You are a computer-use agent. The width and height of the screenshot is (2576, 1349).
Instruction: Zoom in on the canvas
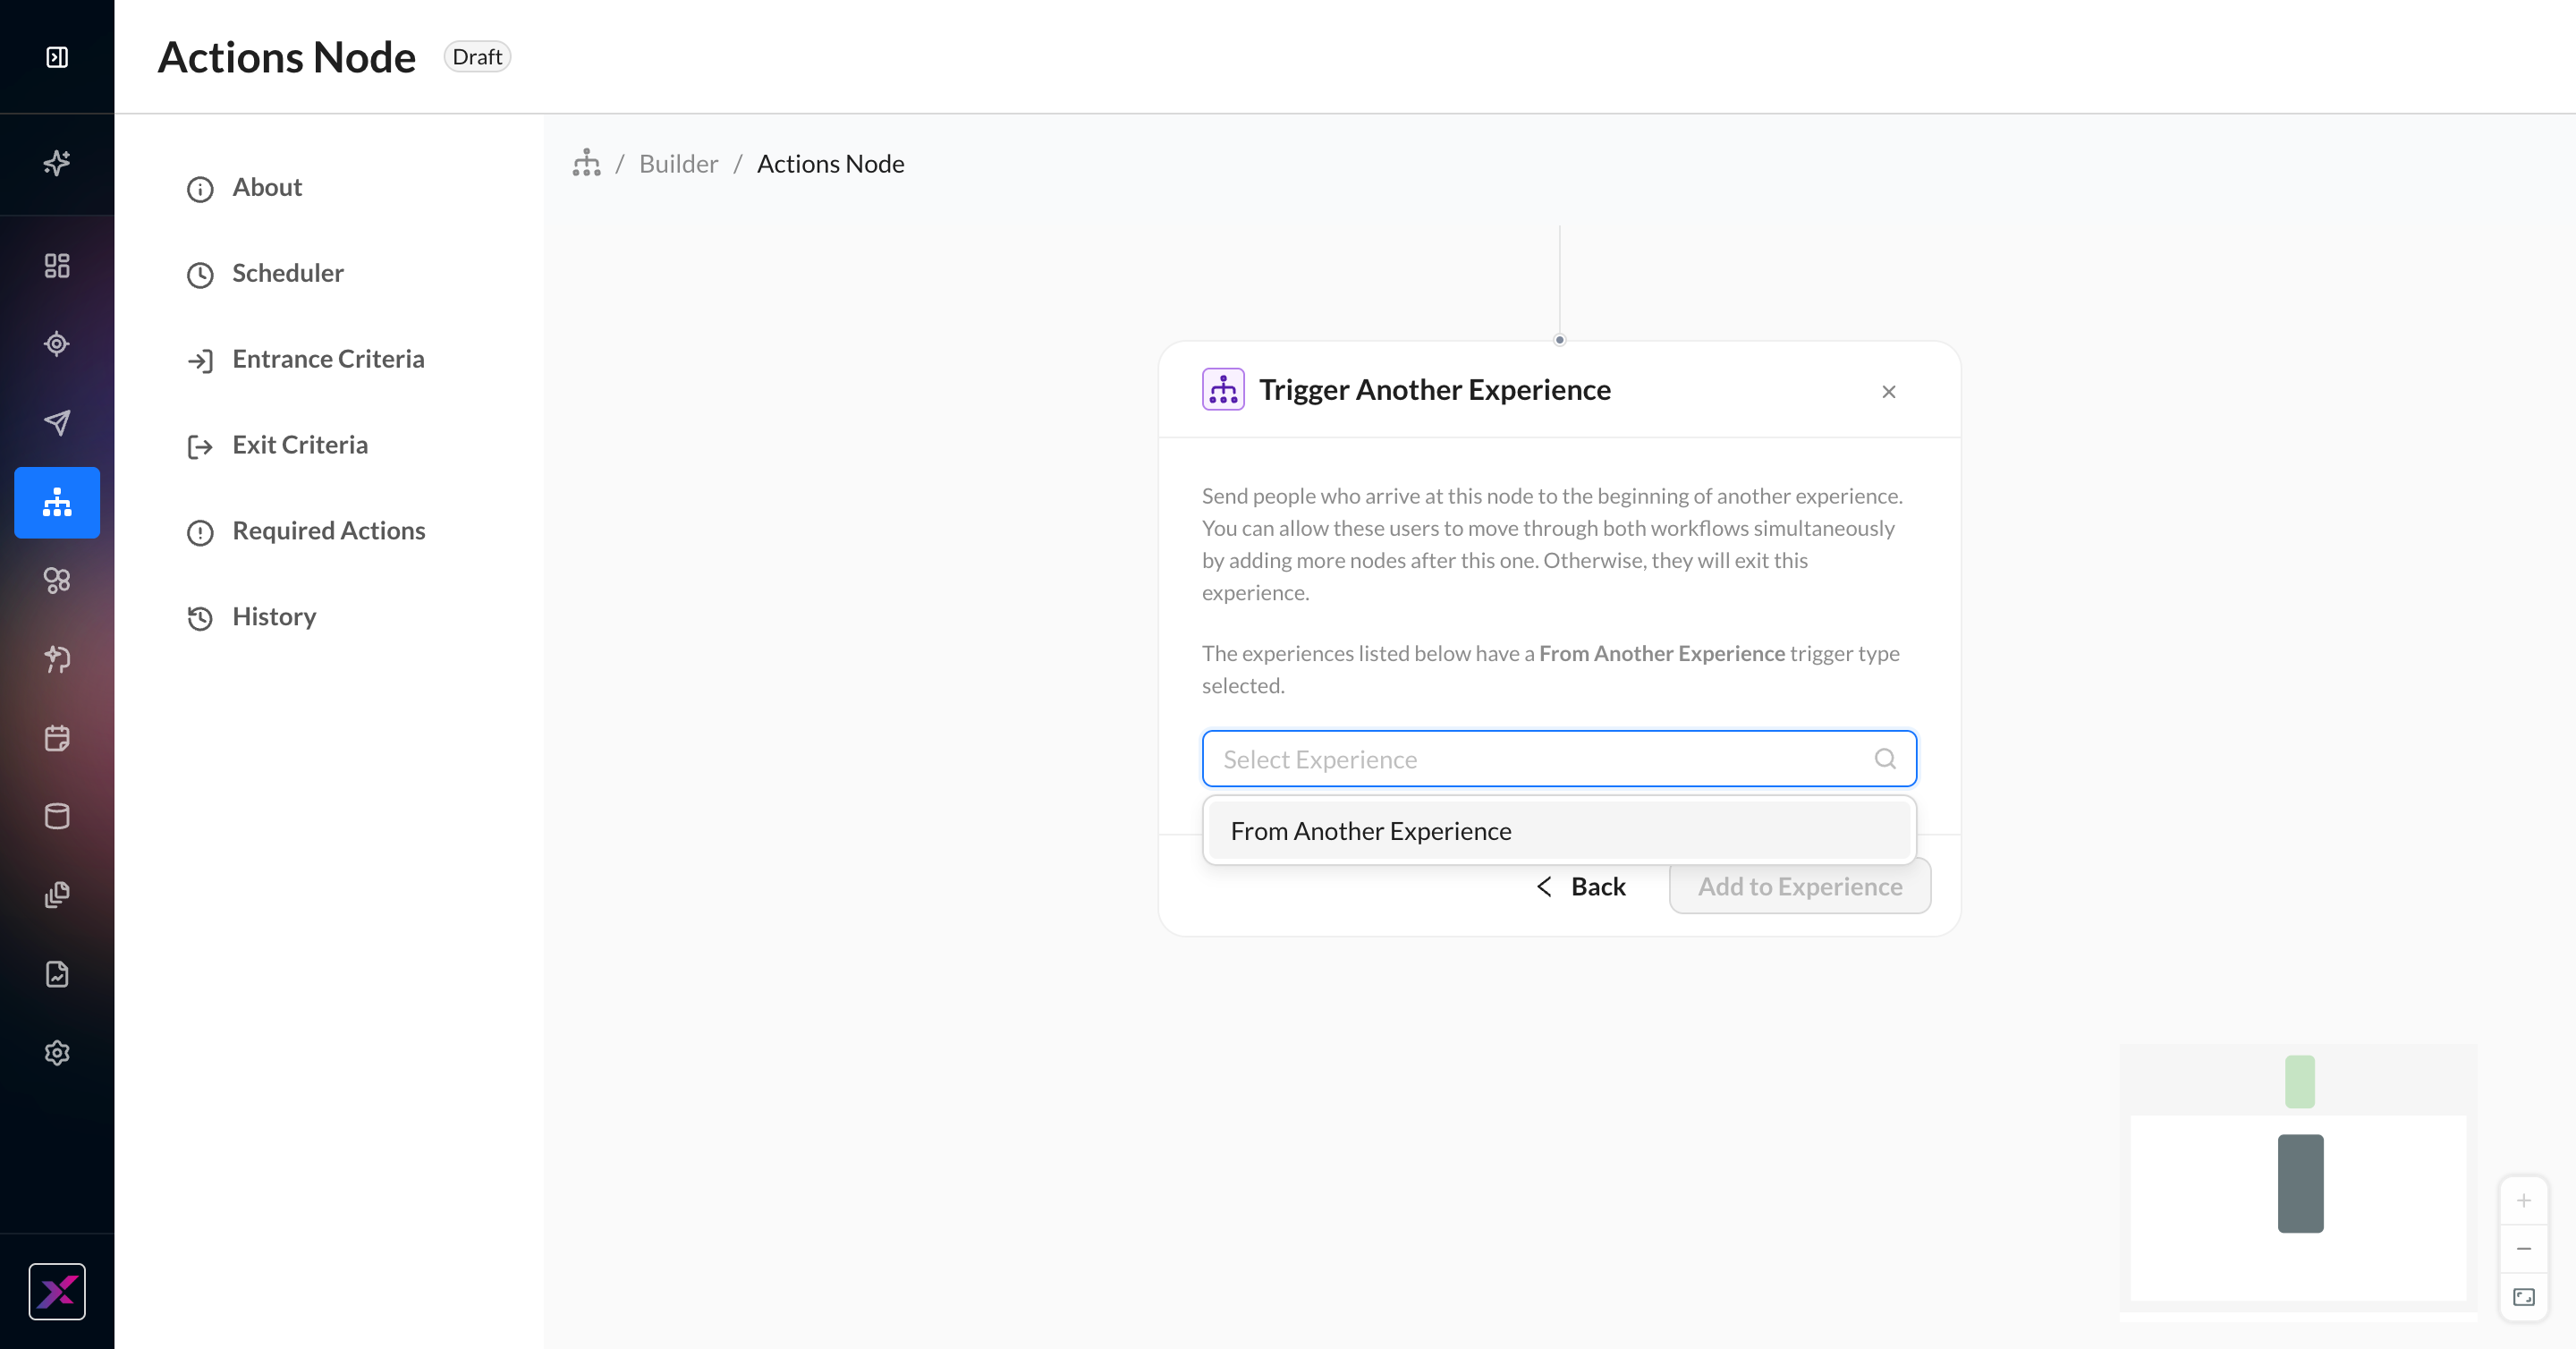(2524, 1200)
